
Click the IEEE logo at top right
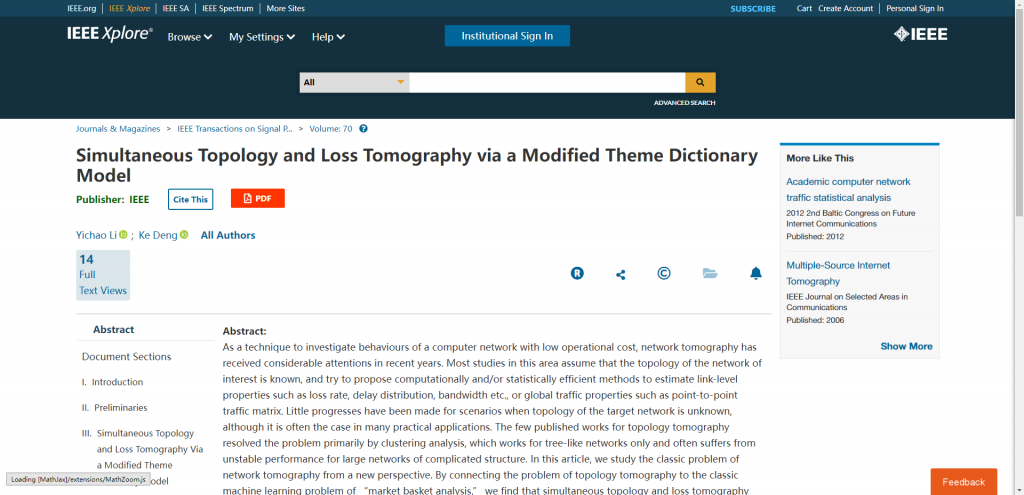920,35
